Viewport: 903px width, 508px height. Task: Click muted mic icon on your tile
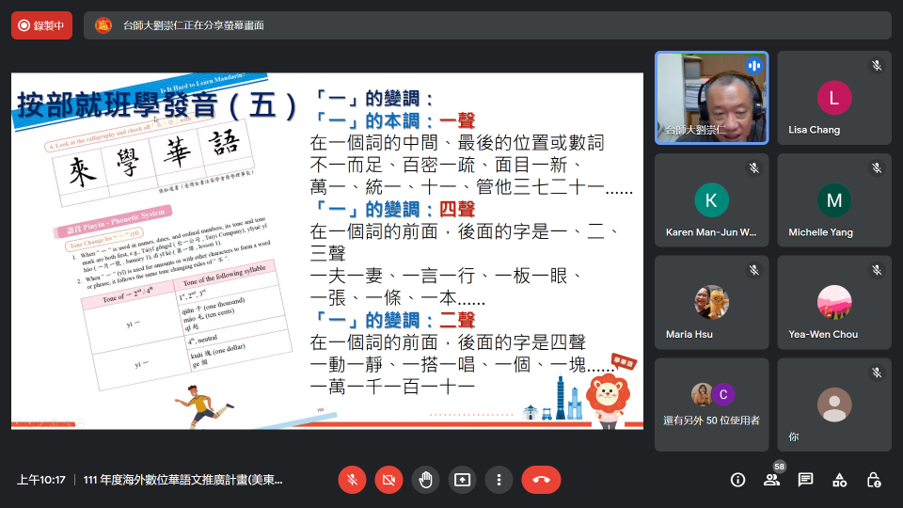pos(877,373)
